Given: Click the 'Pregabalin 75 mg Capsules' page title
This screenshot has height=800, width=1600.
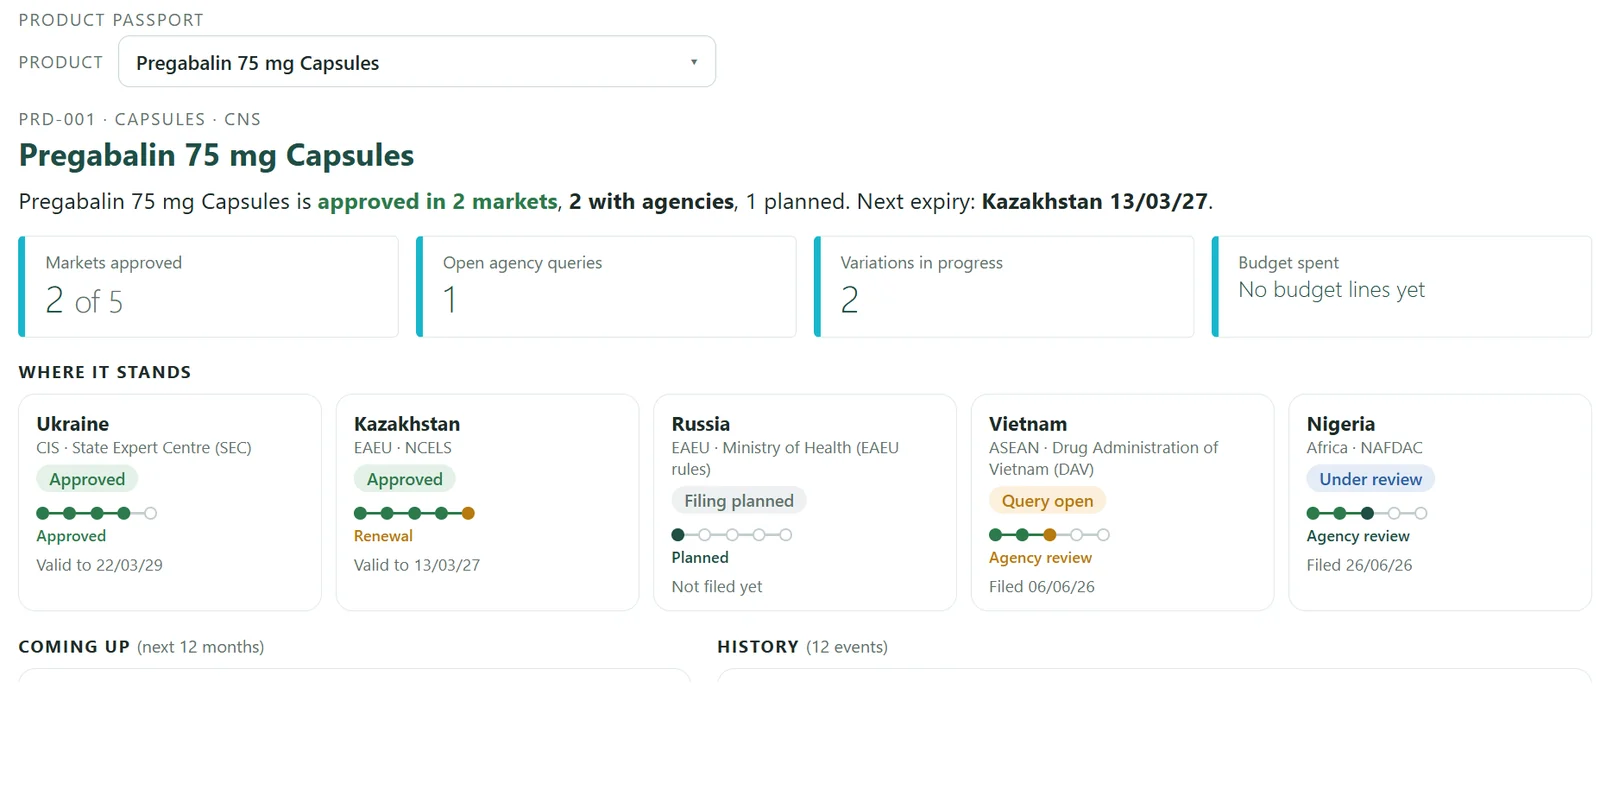Looking at the screenshot, I should coord(216,155).
